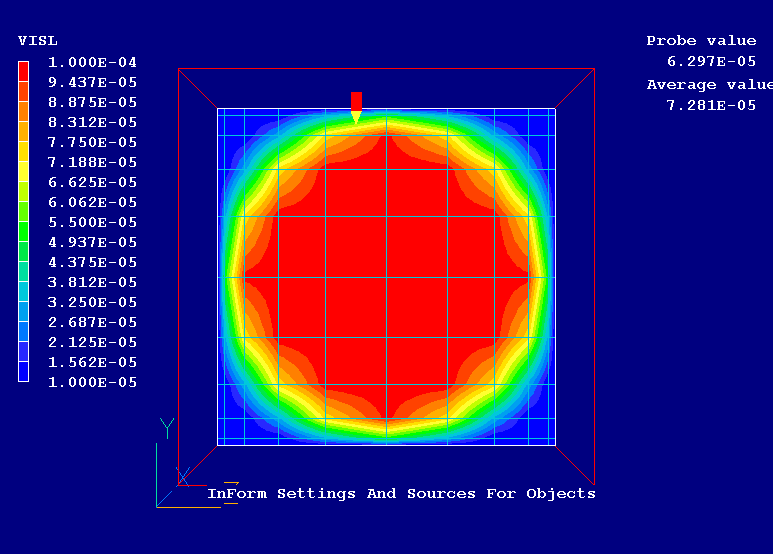
Task: Click the Probe value label
Action: tap(701, 41)
